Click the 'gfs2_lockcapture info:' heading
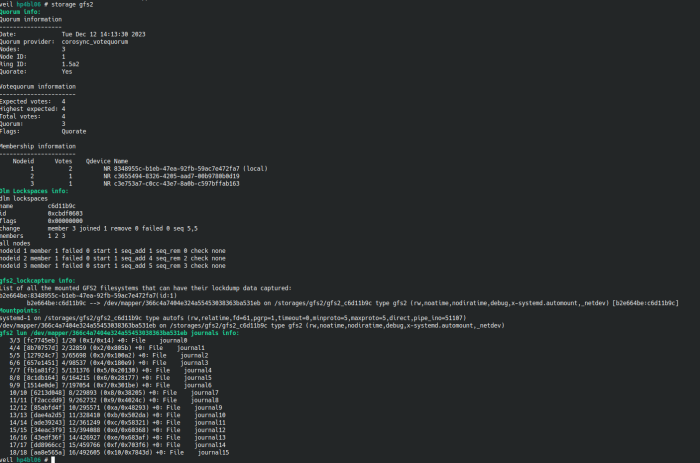700x463 pixels. point(38,281)
